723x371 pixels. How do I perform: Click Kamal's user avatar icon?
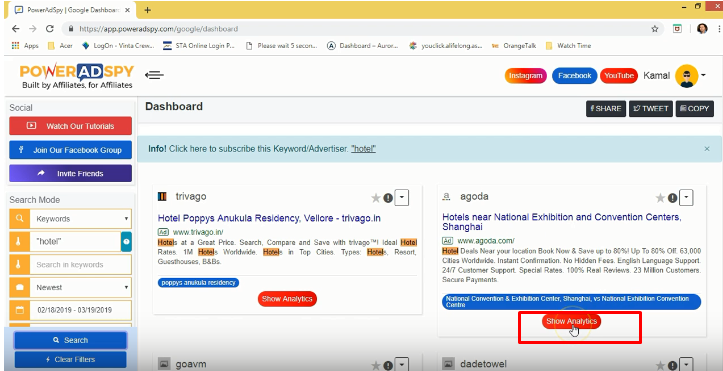687,76
